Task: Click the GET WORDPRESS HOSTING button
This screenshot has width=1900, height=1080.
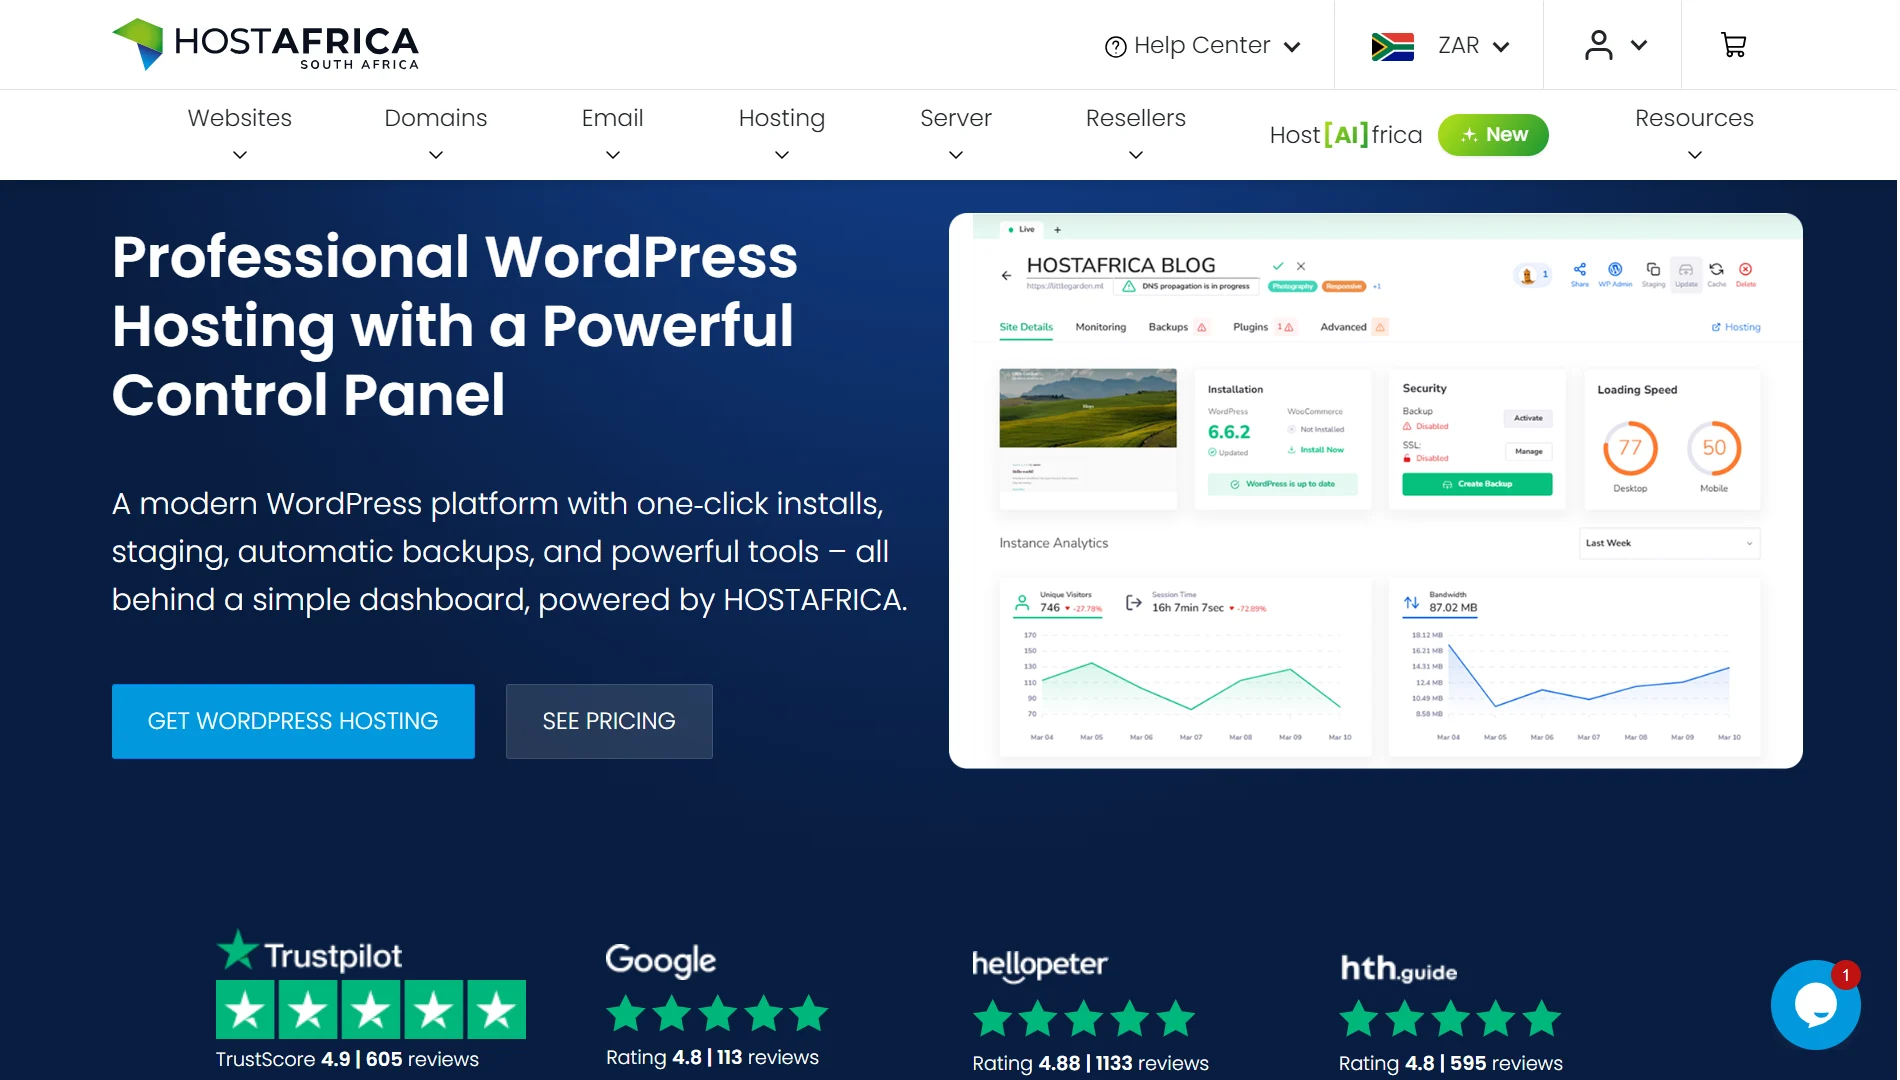Action: pos(293,721)
